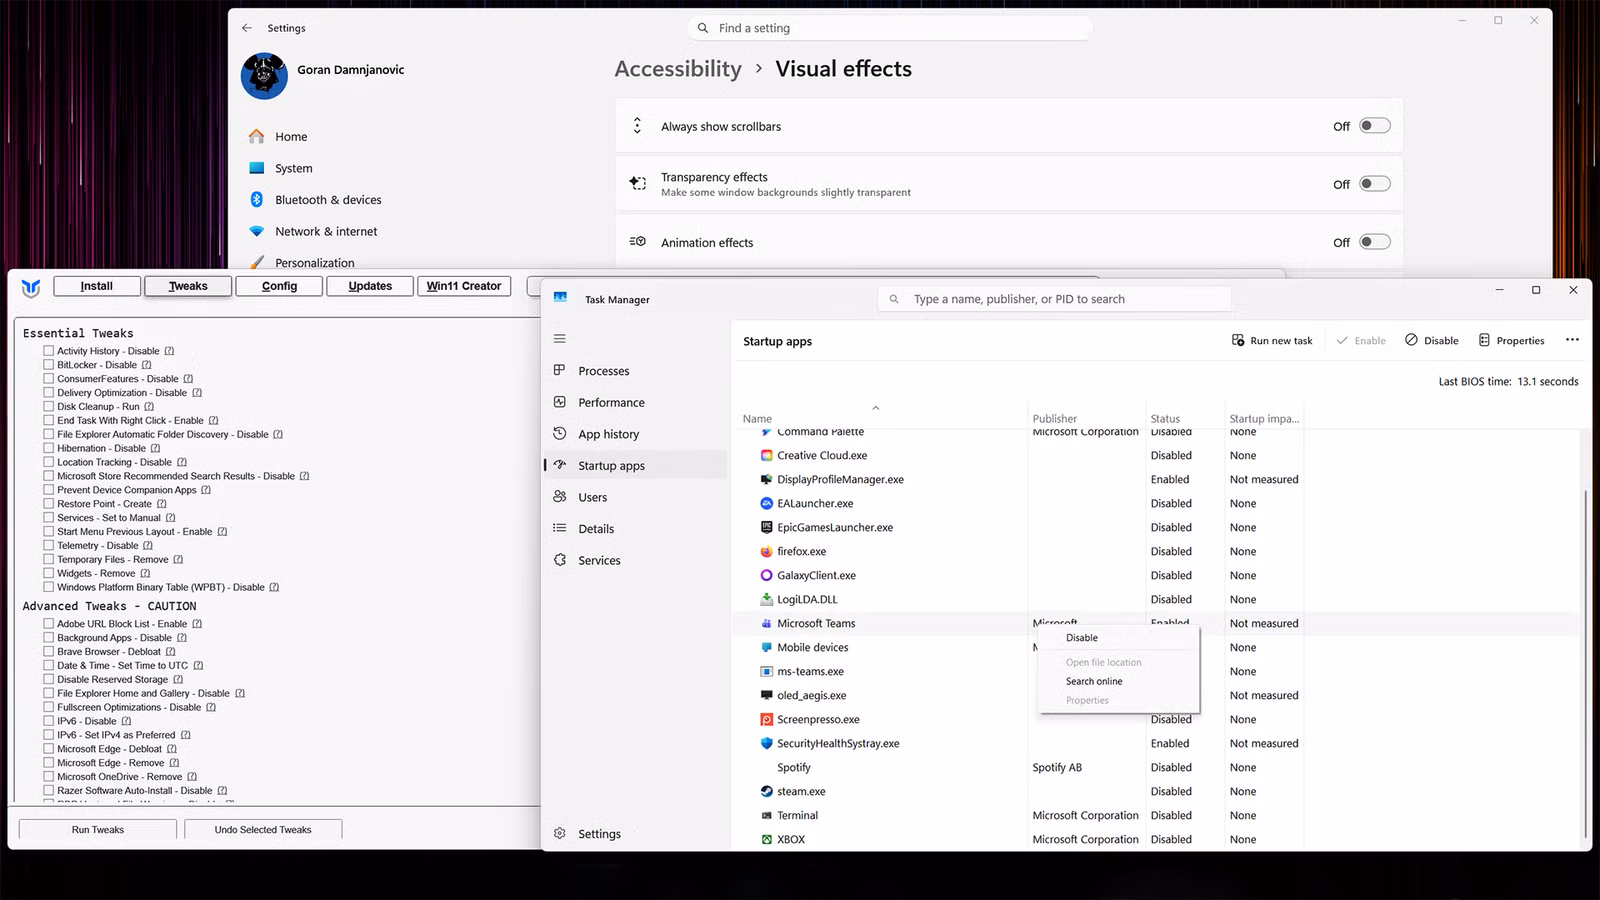Click the Run Tweaks button
This screenshot has height=900, width=1600.
[x=98, y=830]
